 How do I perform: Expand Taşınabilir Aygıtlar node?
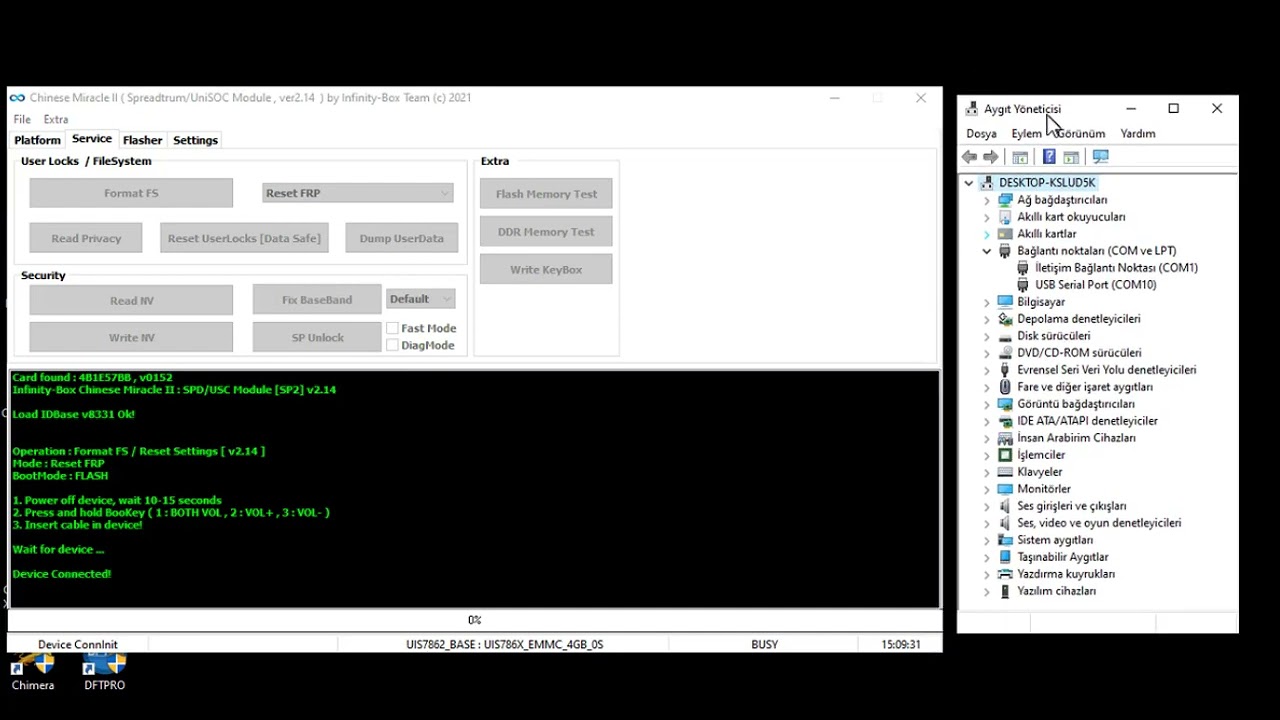[987, 557]
